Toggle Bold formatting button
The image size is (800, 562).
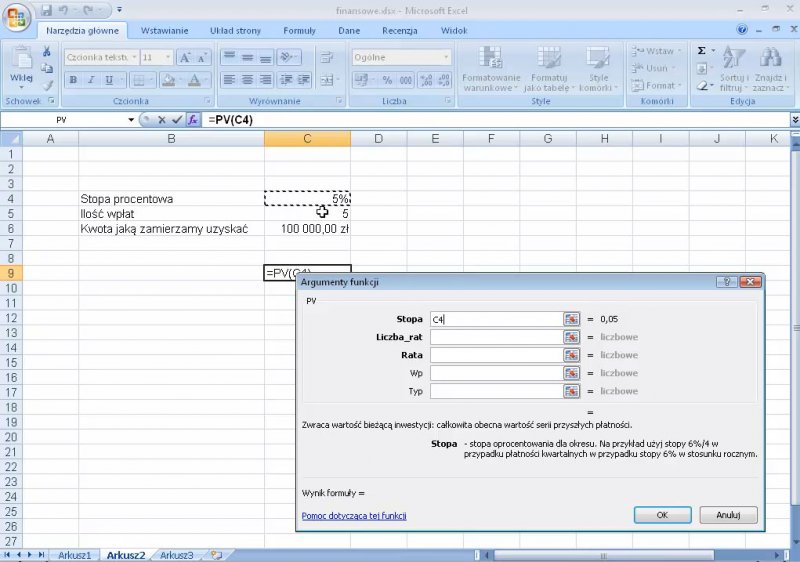(x=73, y=80)
